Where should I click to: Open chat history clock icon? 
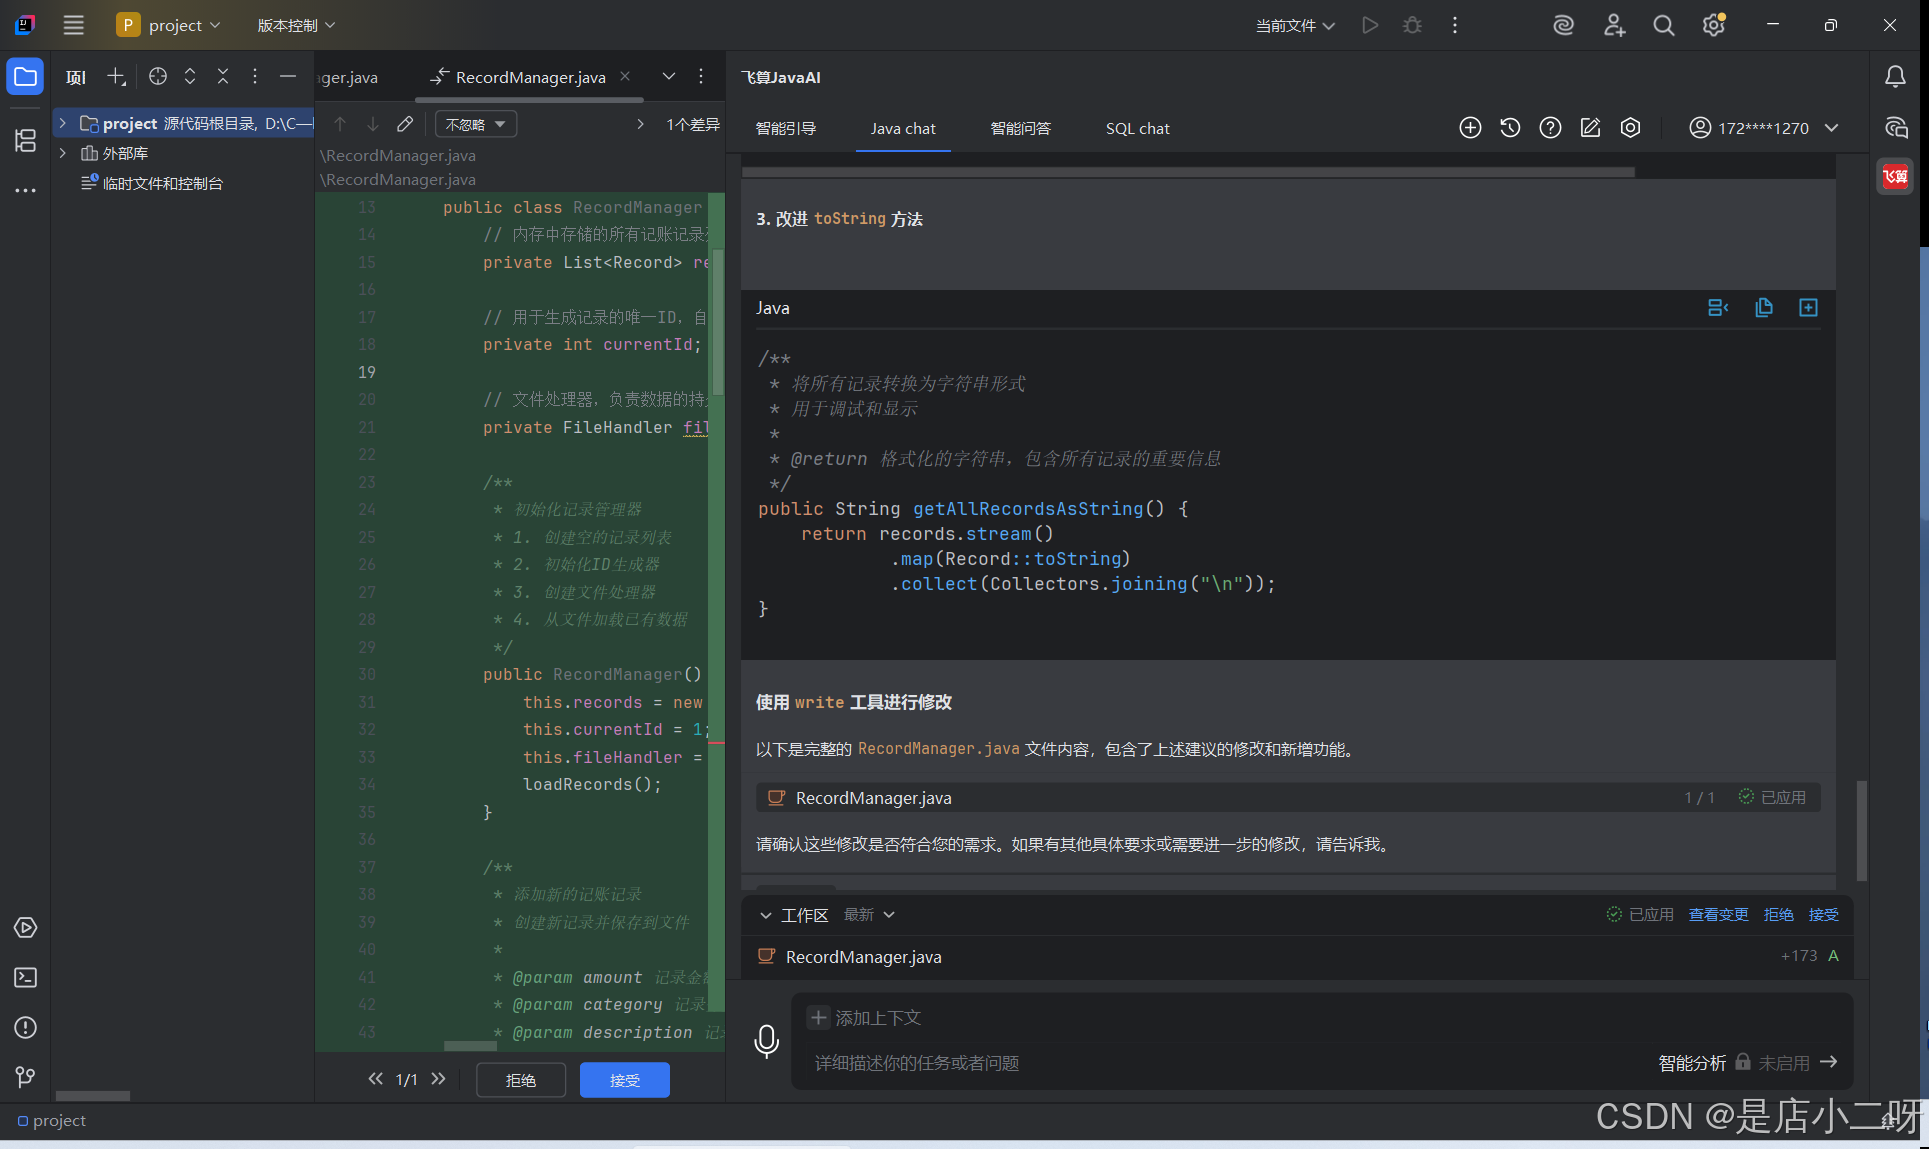point(1510,127)
